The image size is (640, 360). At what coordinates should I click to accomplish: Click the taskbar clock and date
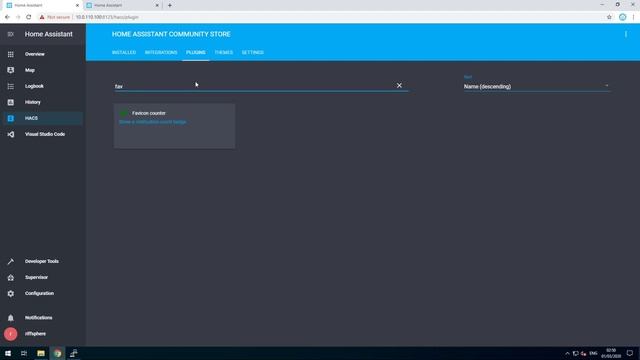[x=611, y=353]
